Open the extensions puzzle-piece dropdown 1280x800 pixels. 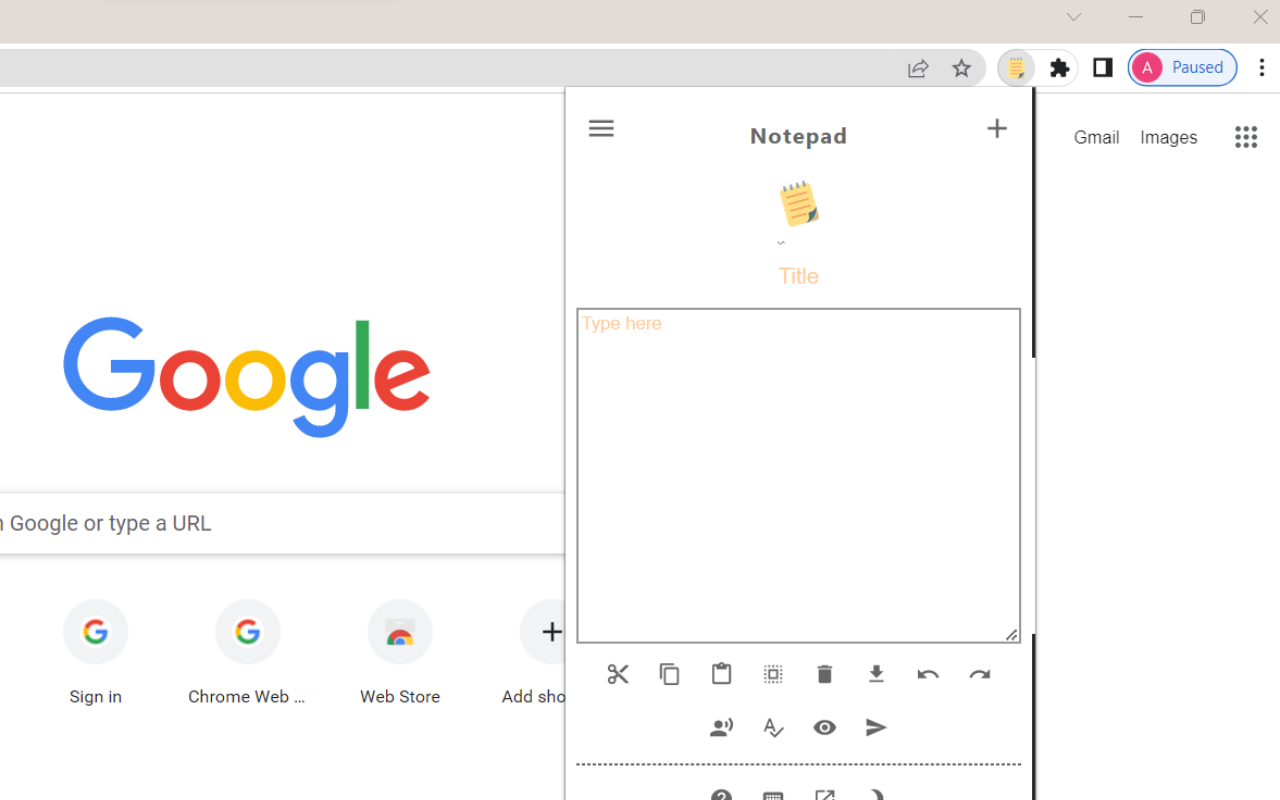tap(1059, 67)
